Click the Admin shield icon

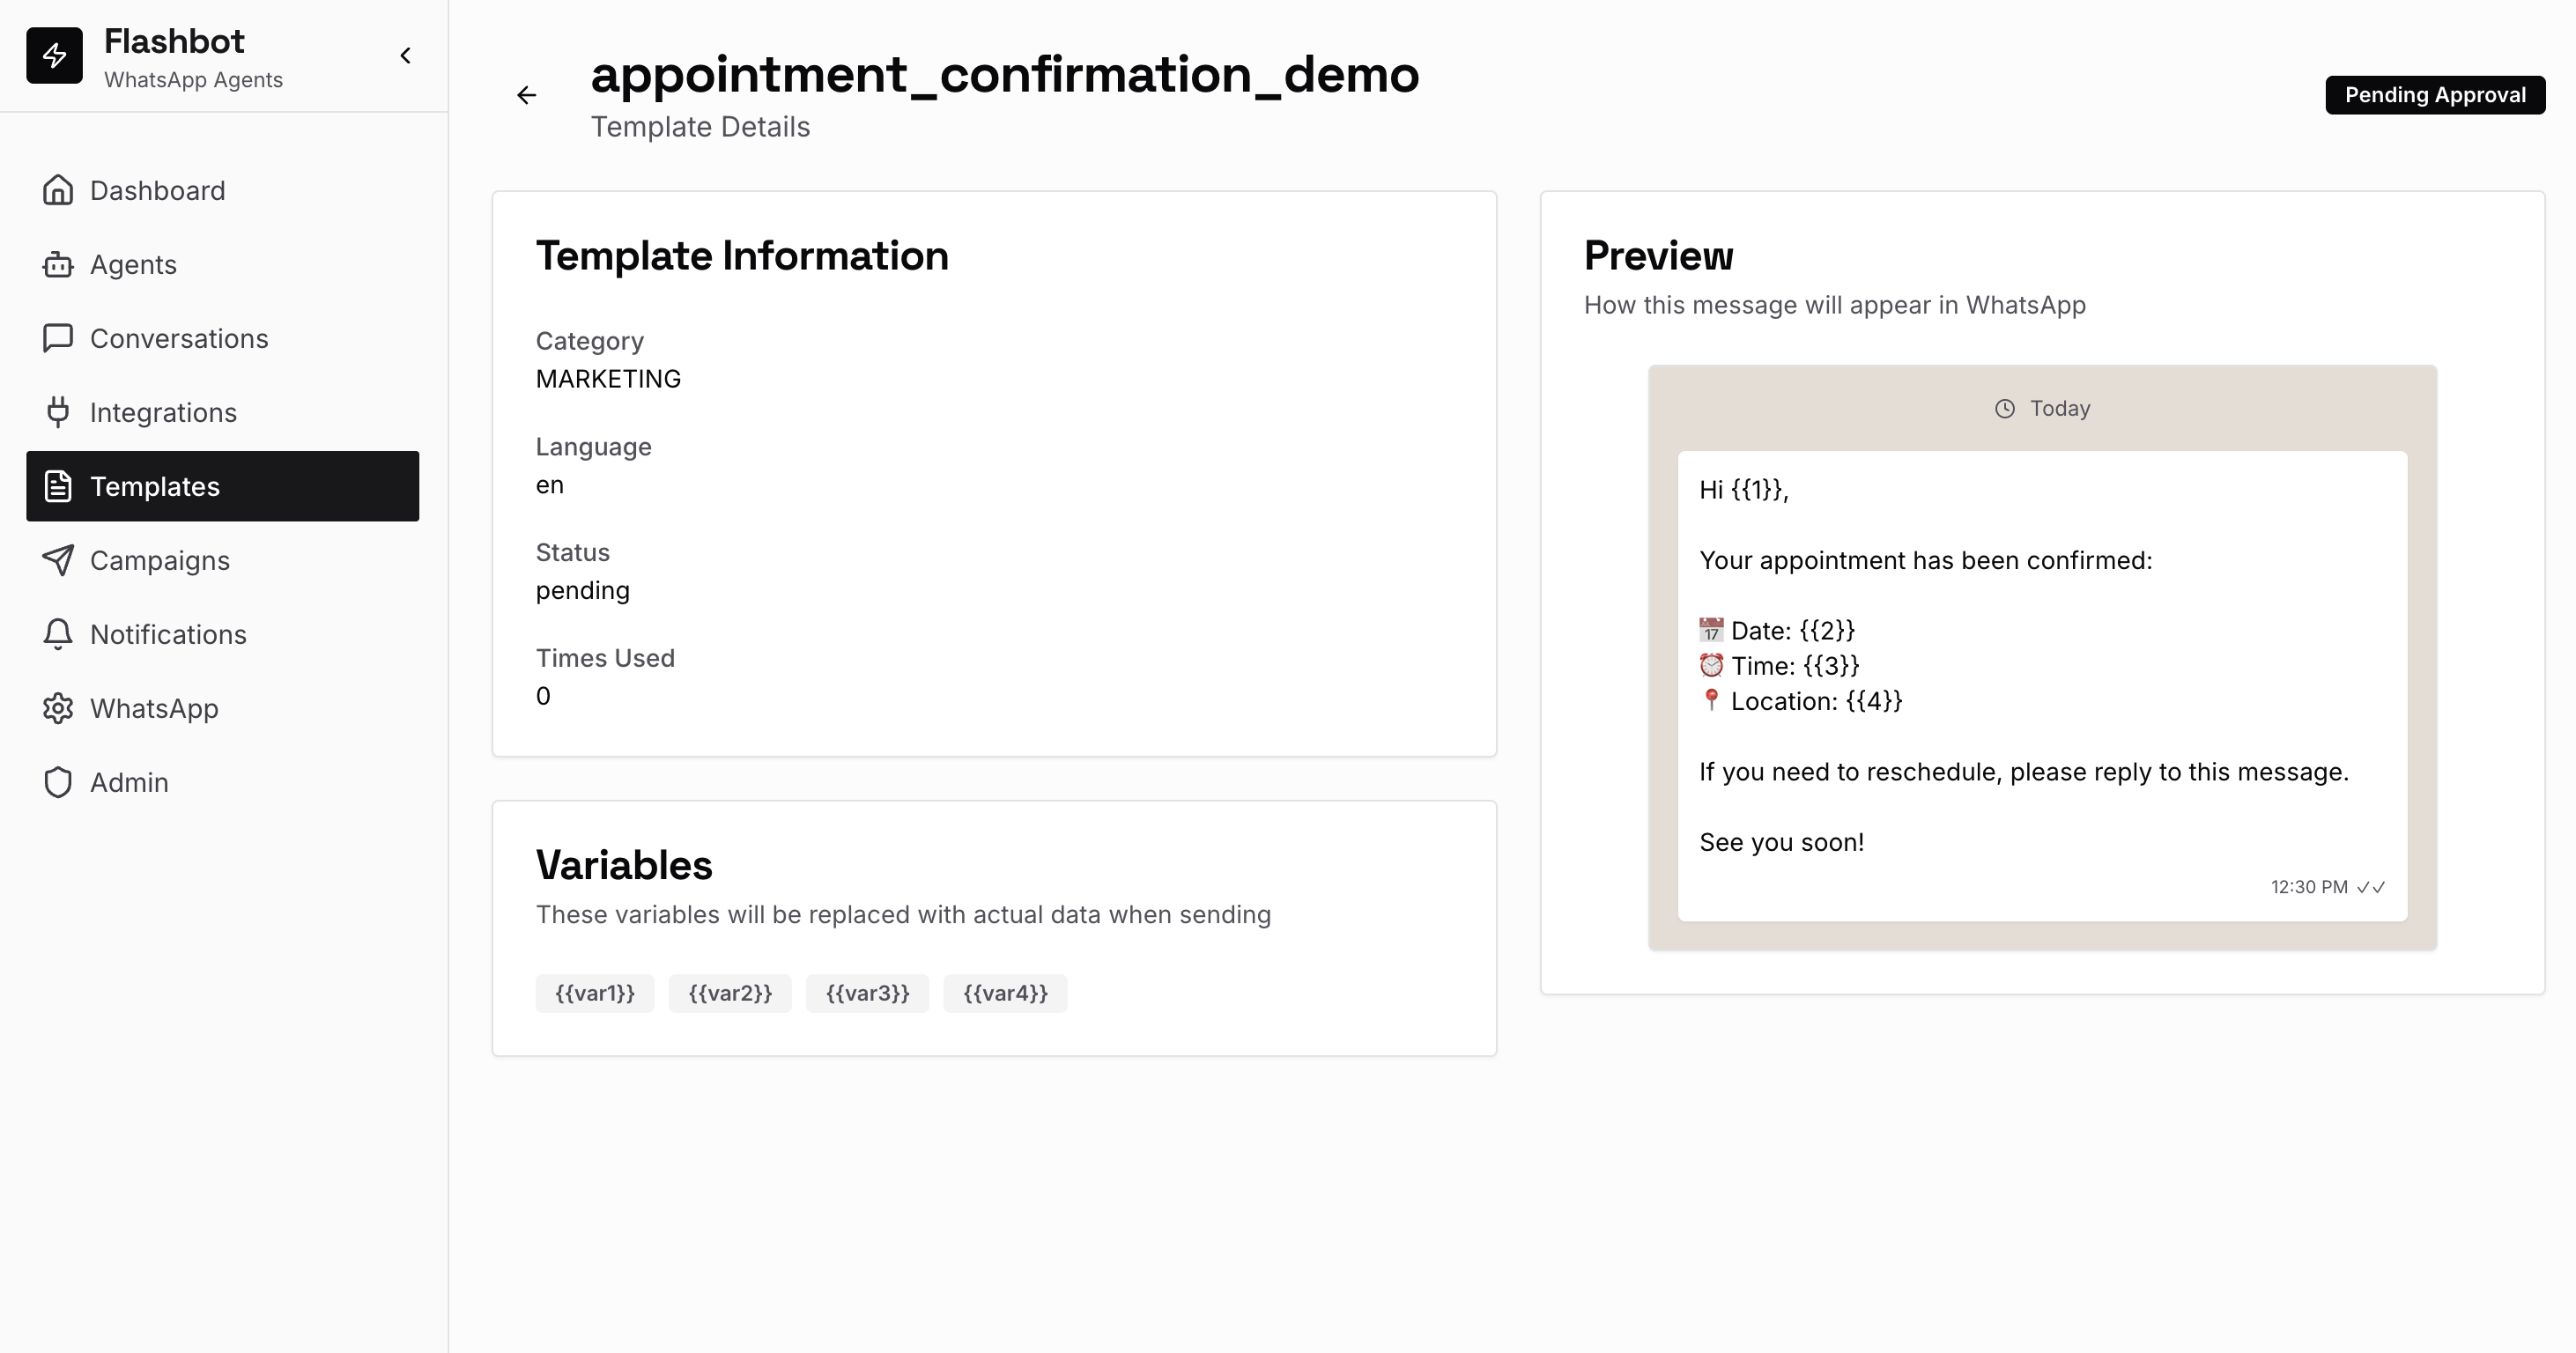(58, 782)
